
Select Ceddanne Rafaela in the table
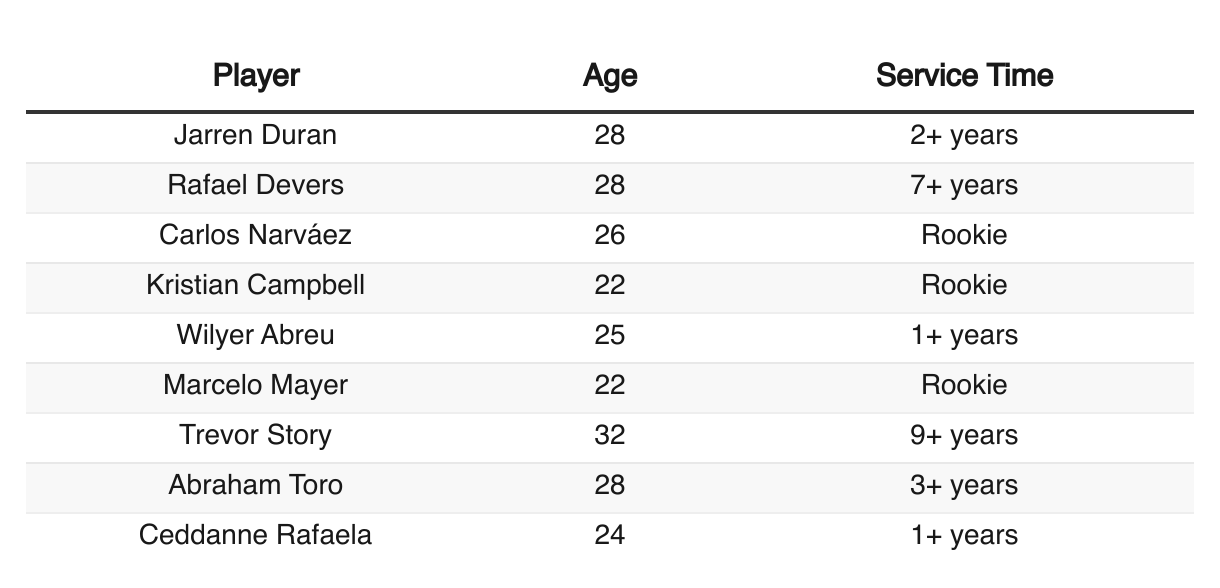pos(256,535)
